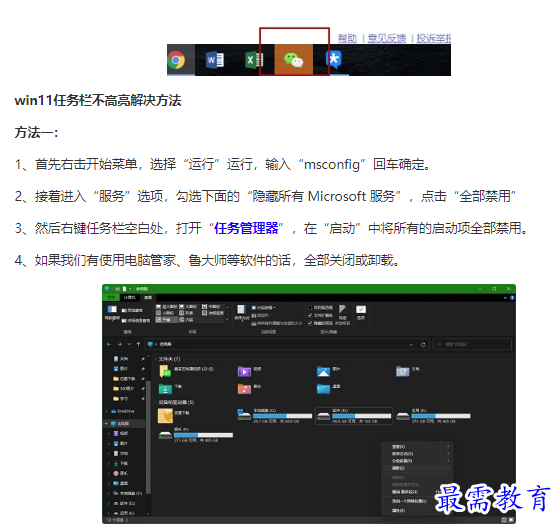Click the E: drive usage bar
This screenshot has width=559, height=530.
tap(441, 416)
